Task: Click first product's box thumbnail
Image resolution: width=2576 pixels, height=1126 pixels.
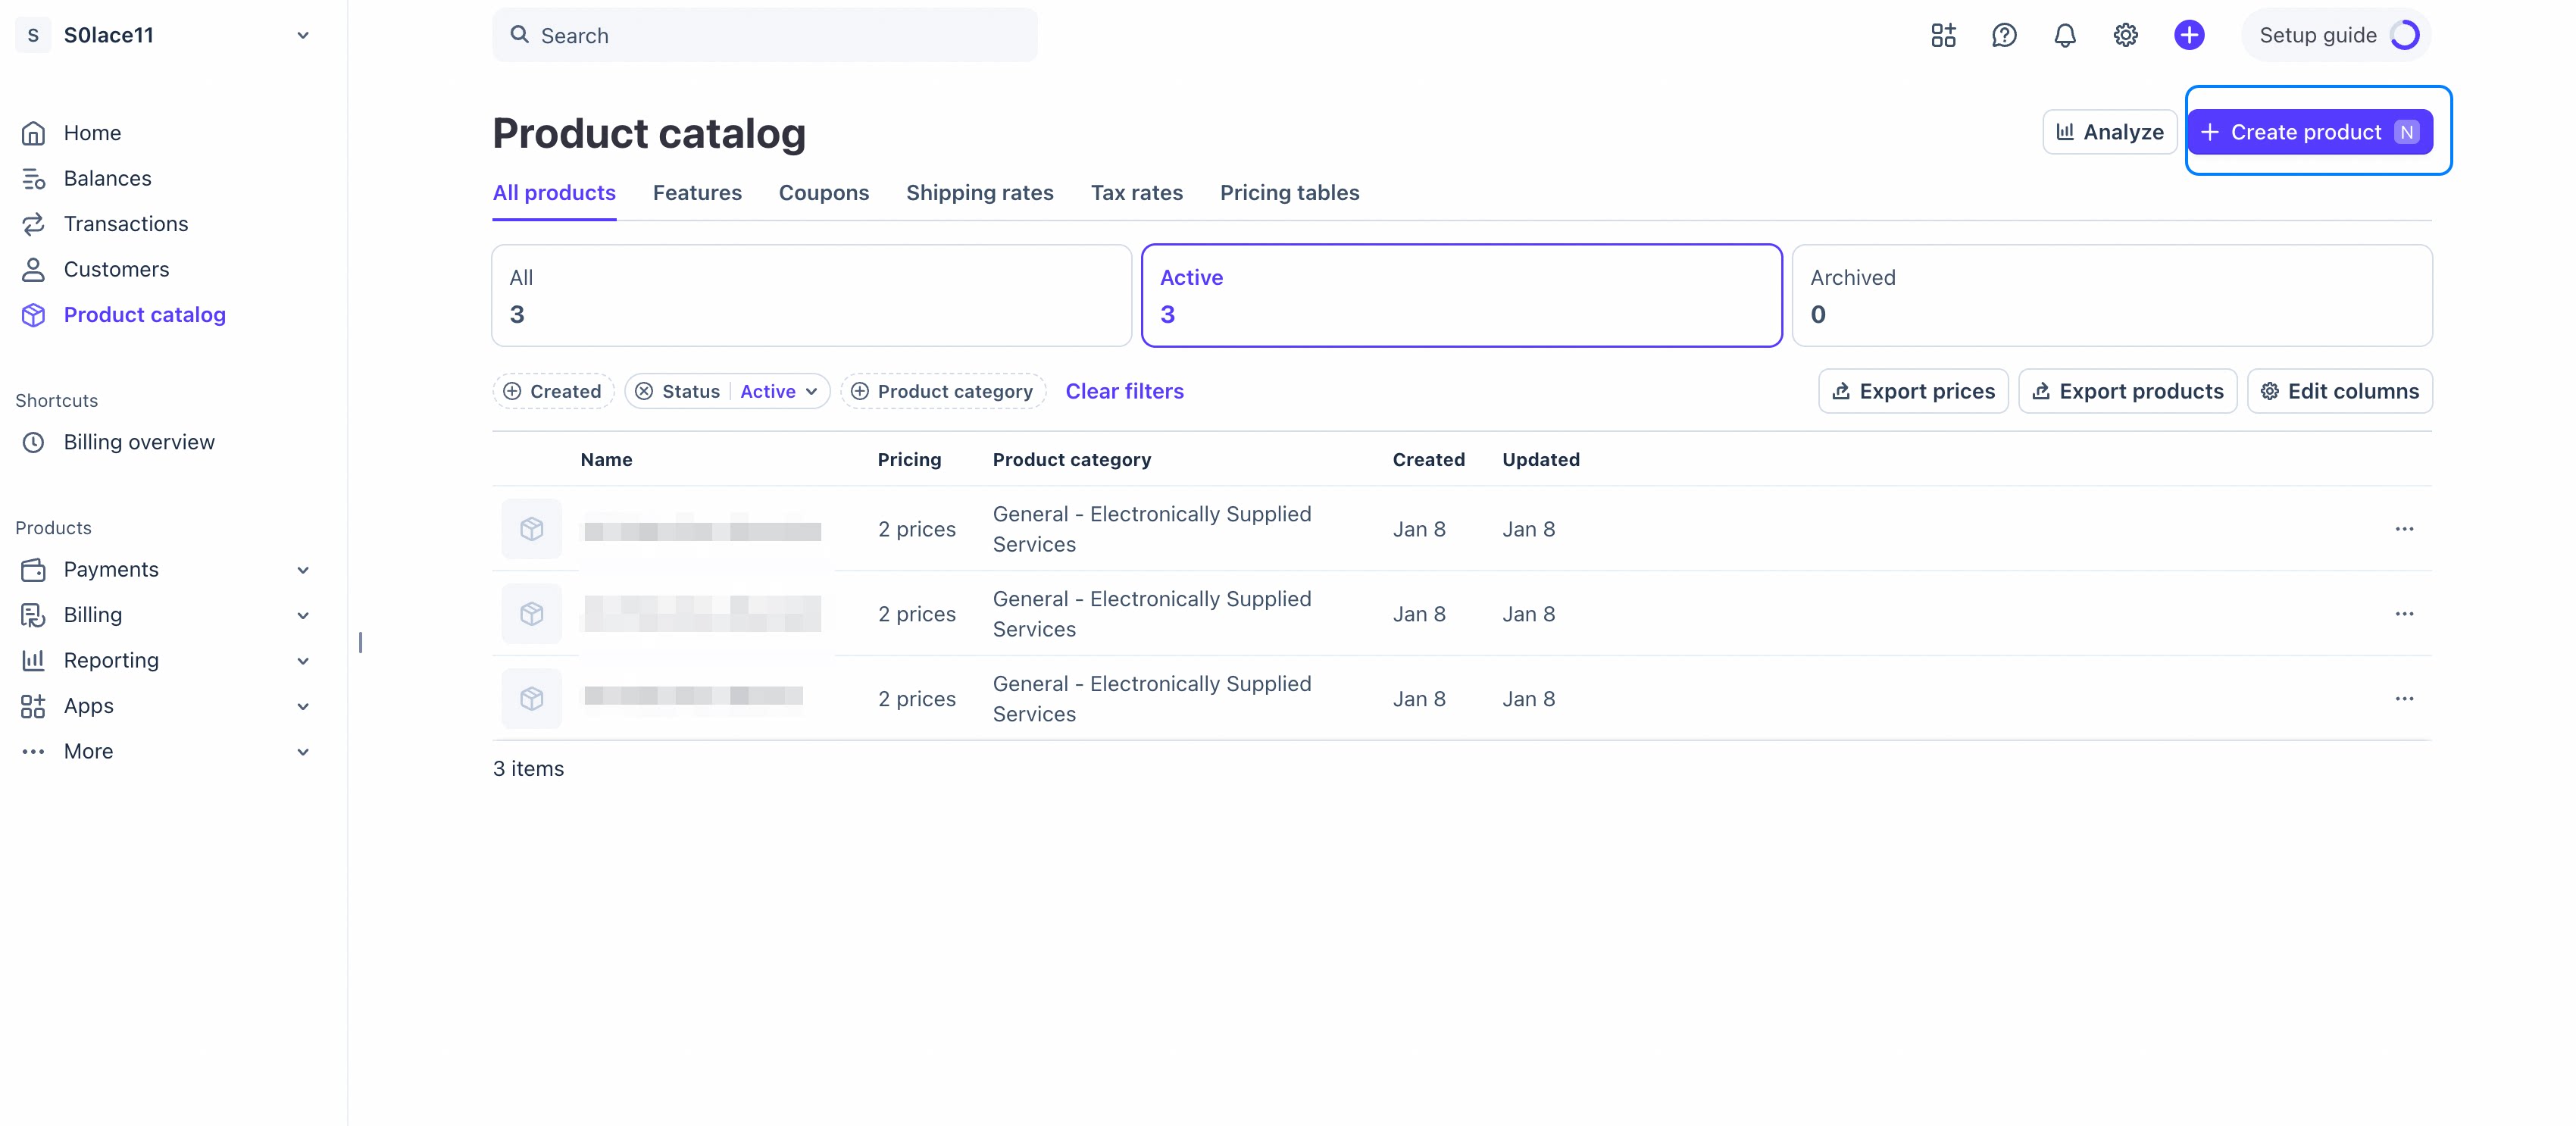Action: tap(532, 529)
